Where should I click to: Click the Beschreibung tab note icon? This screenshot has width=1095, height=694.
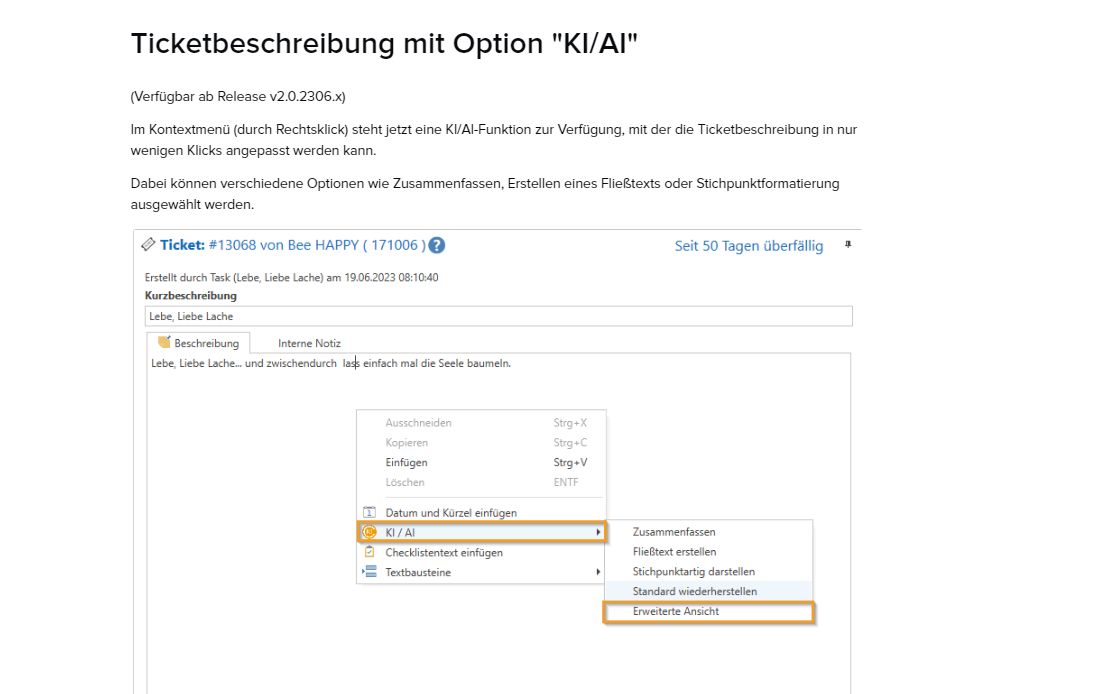(164, 343)
